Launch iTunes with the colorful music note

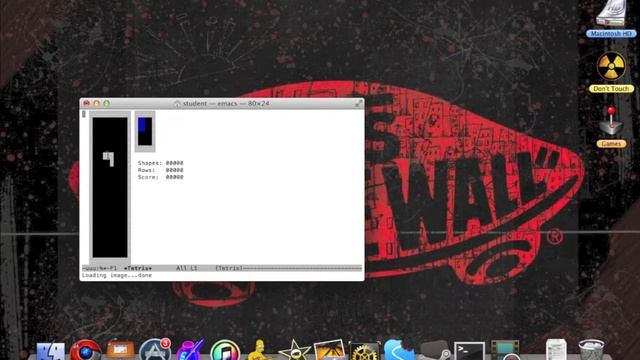(225, 351)
